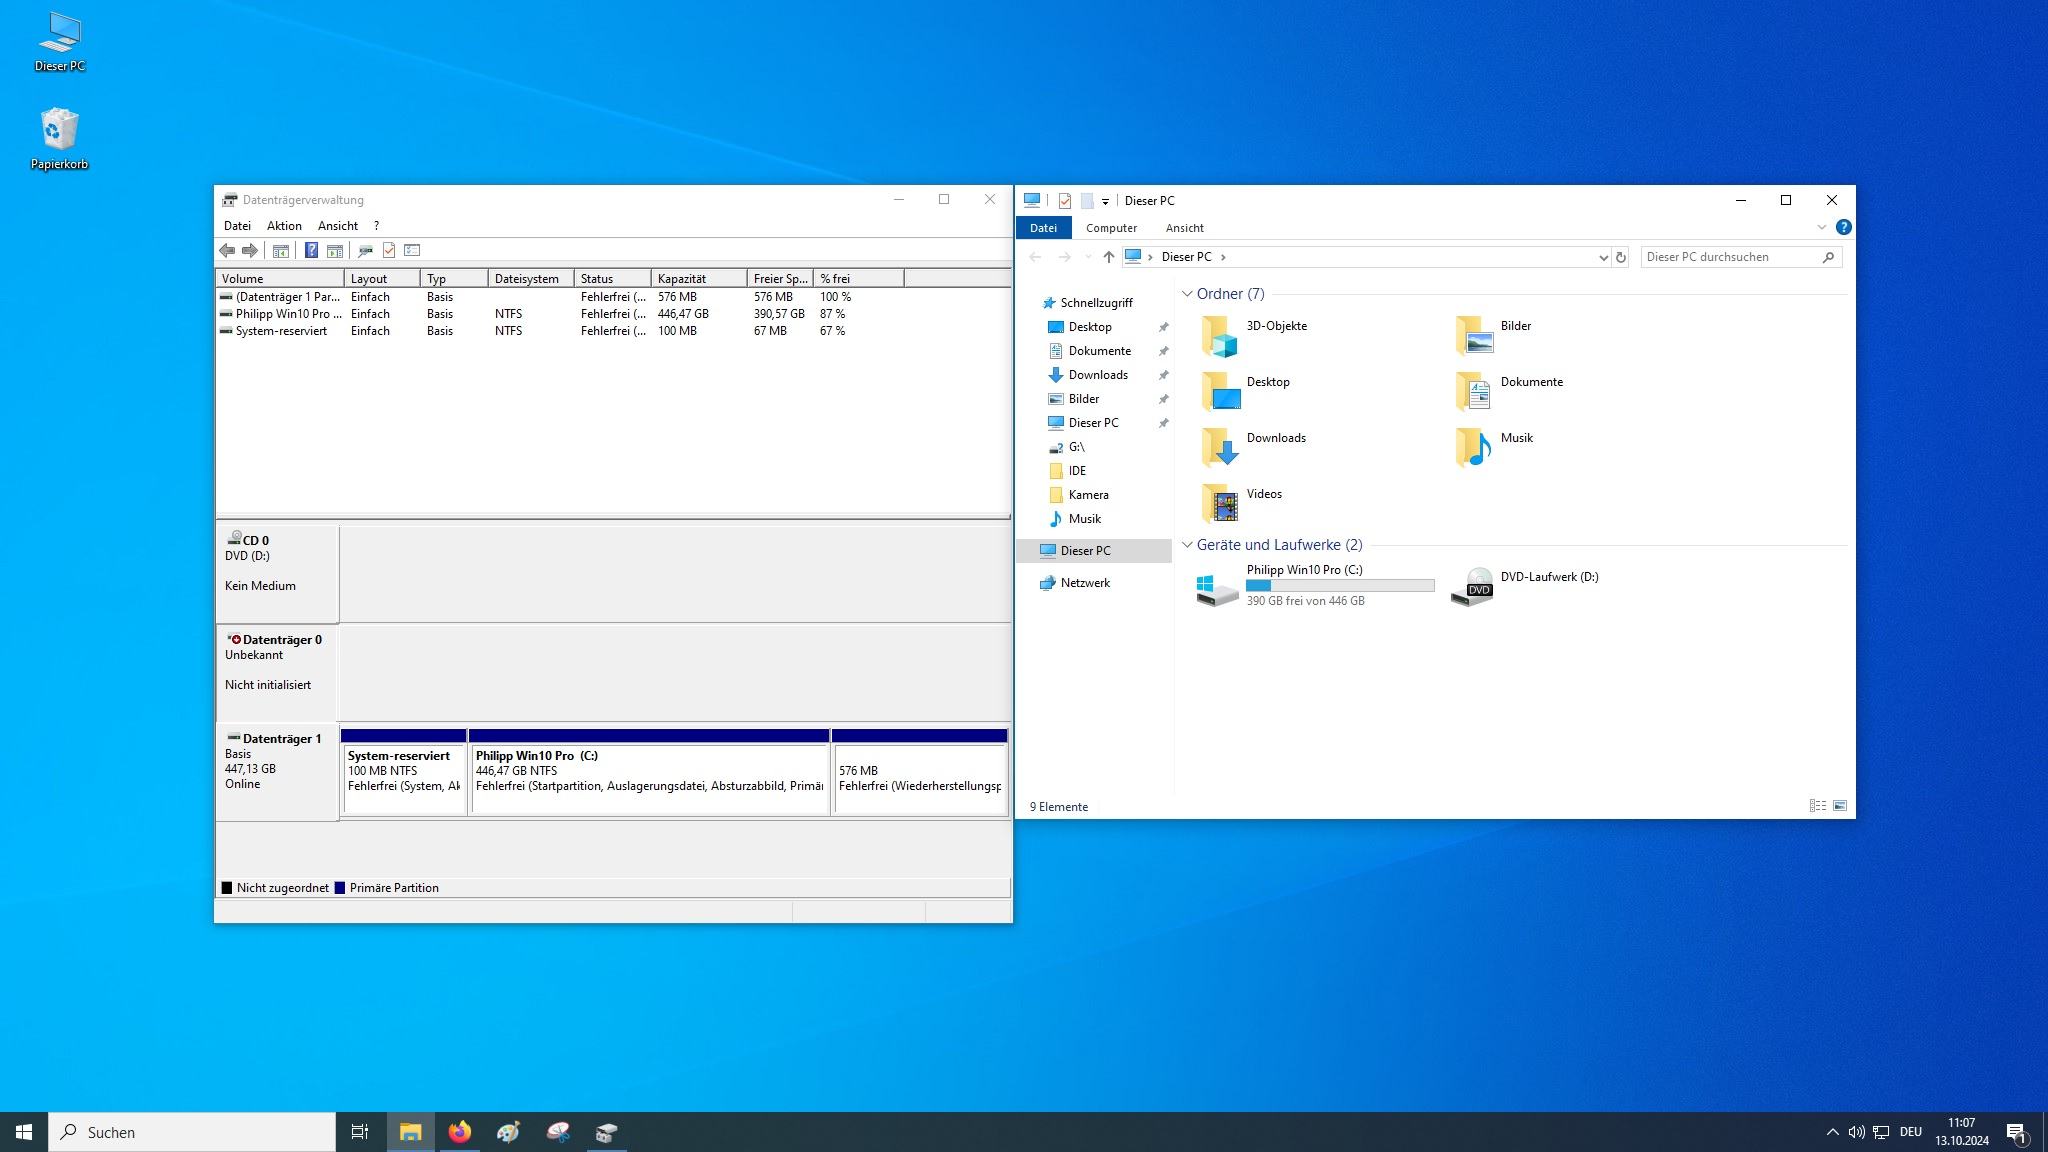Collapse the Geräte und Laufwerke group
2048x1152 pixels.
coord(1187,545)
